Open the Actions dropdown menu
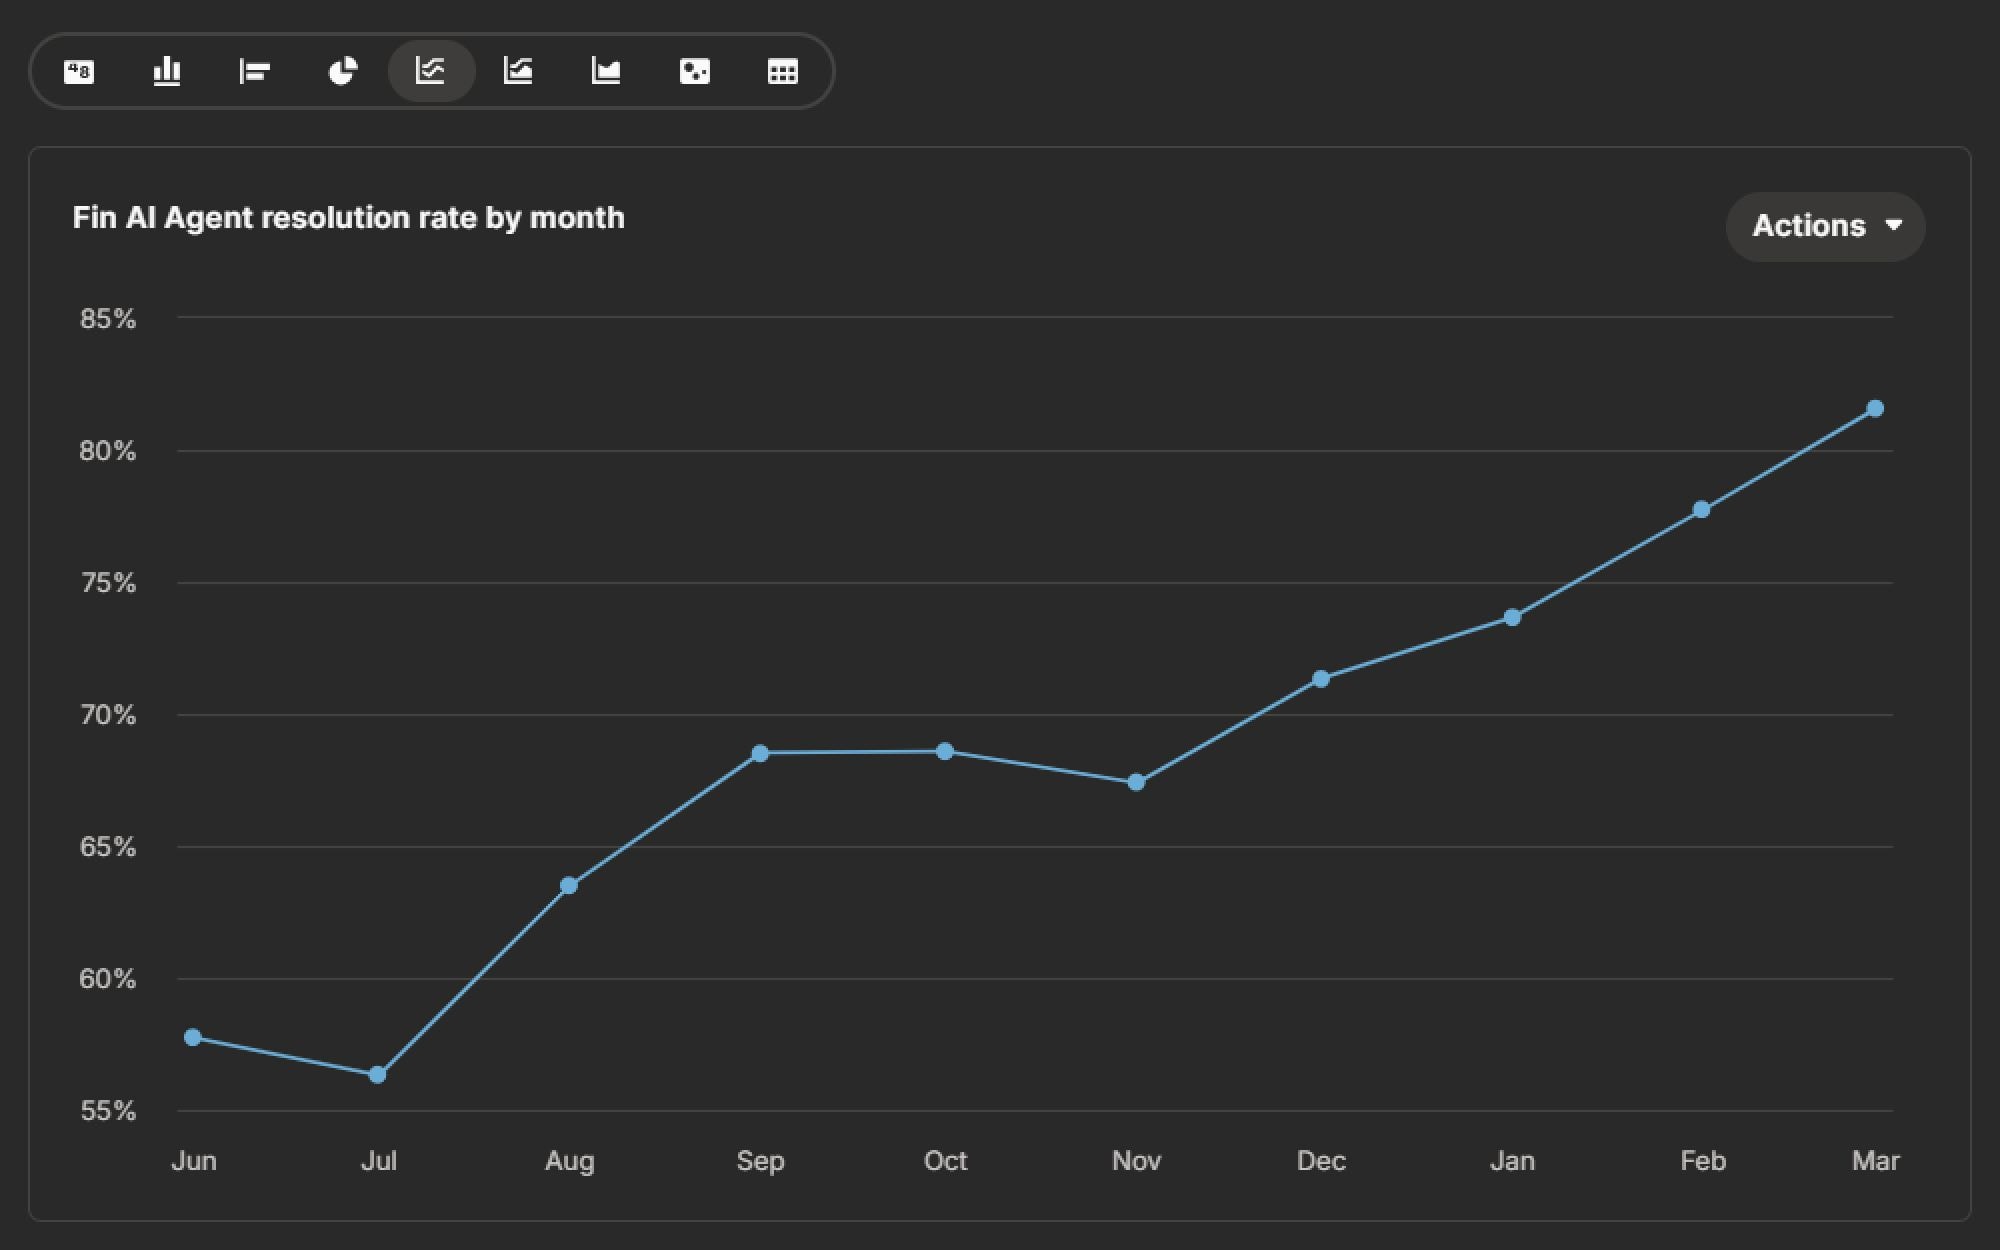 (1809, 226)
